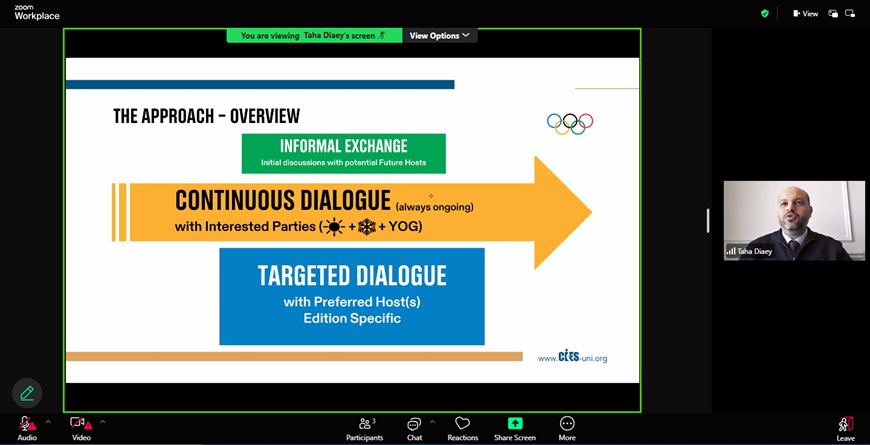Click the green encryption shield icon
The width and height of the screenshot is (870, 445).
click(765, 14)
